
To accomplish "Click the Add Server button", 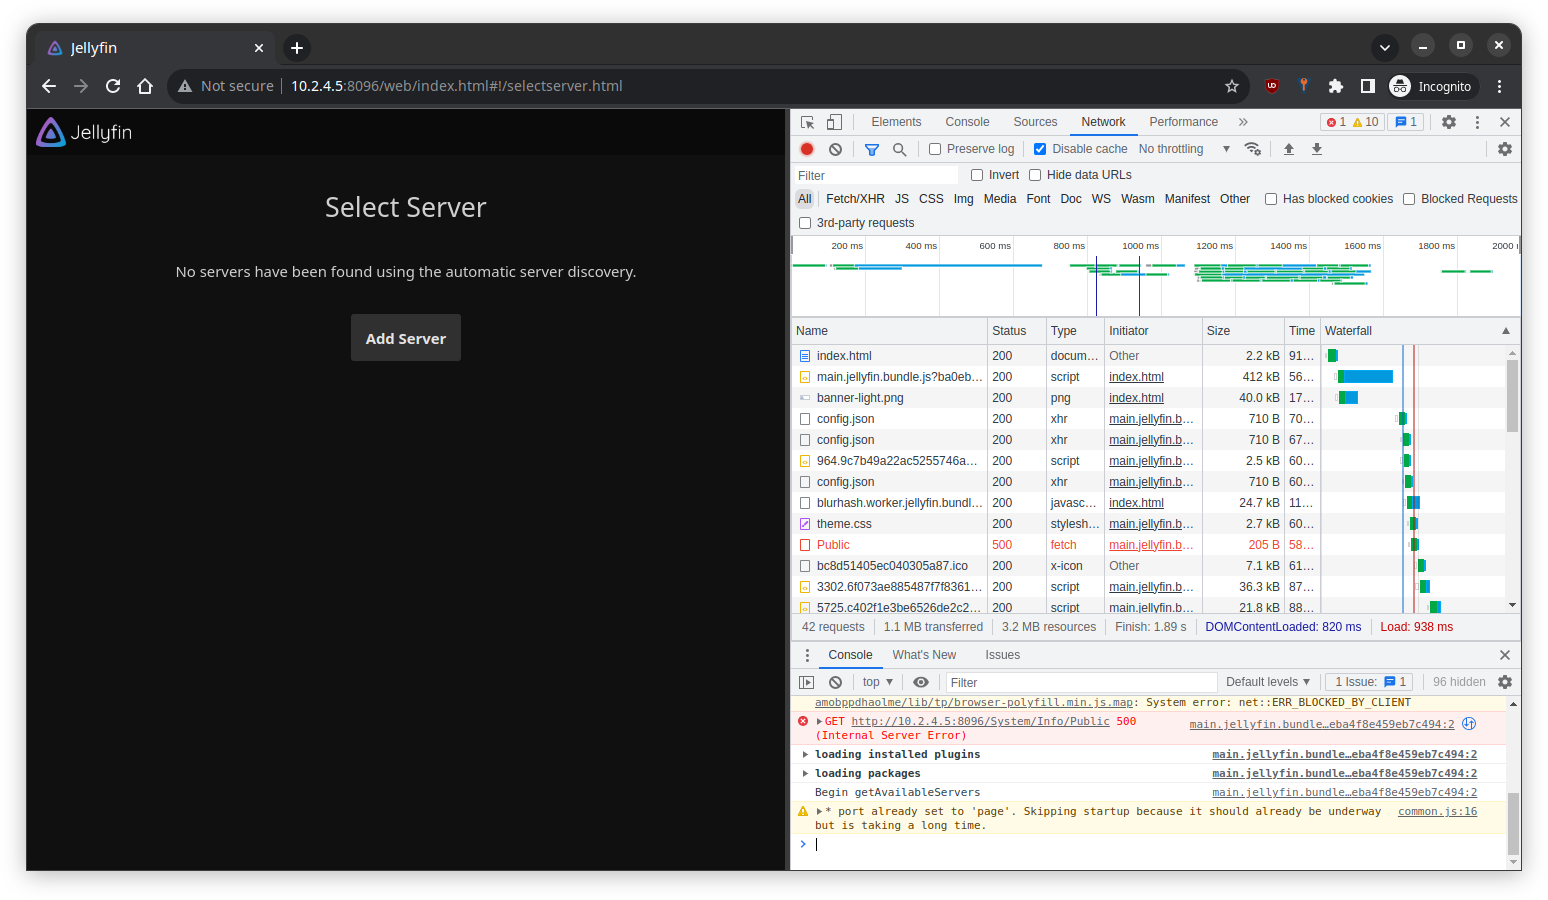I will (405, 337).
